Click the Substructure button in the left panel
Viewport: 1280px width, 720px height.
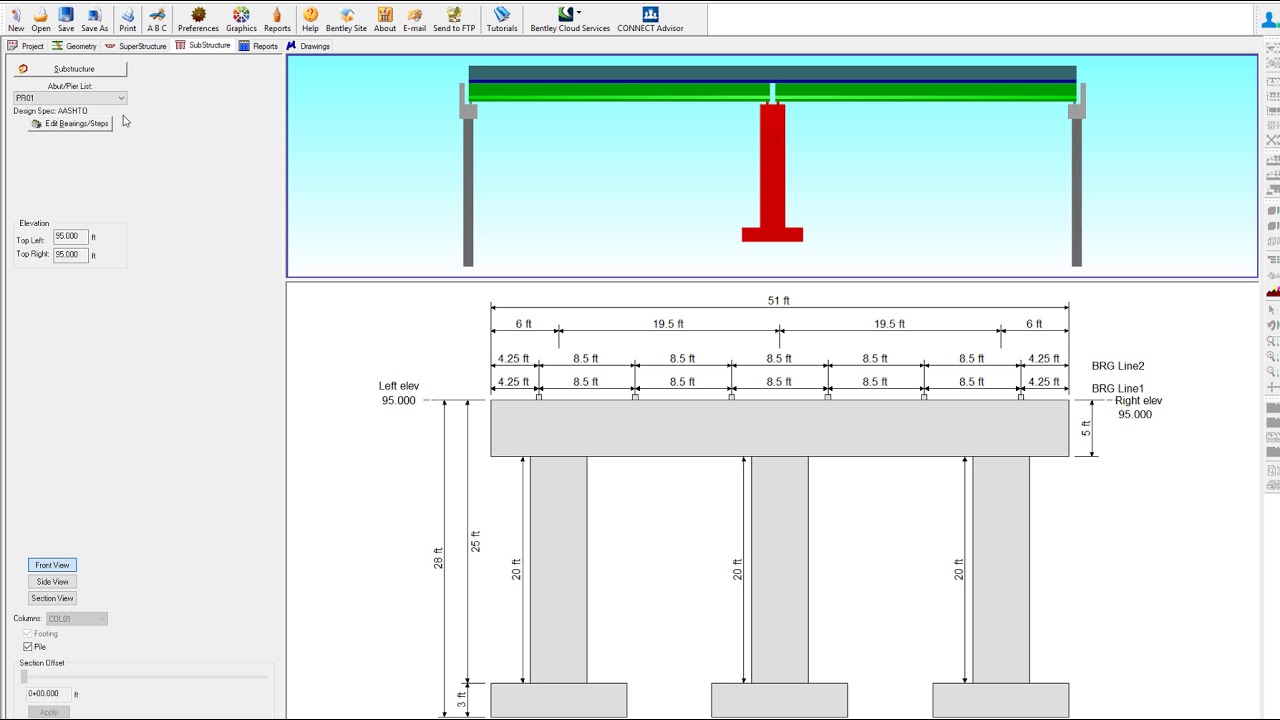70,69
